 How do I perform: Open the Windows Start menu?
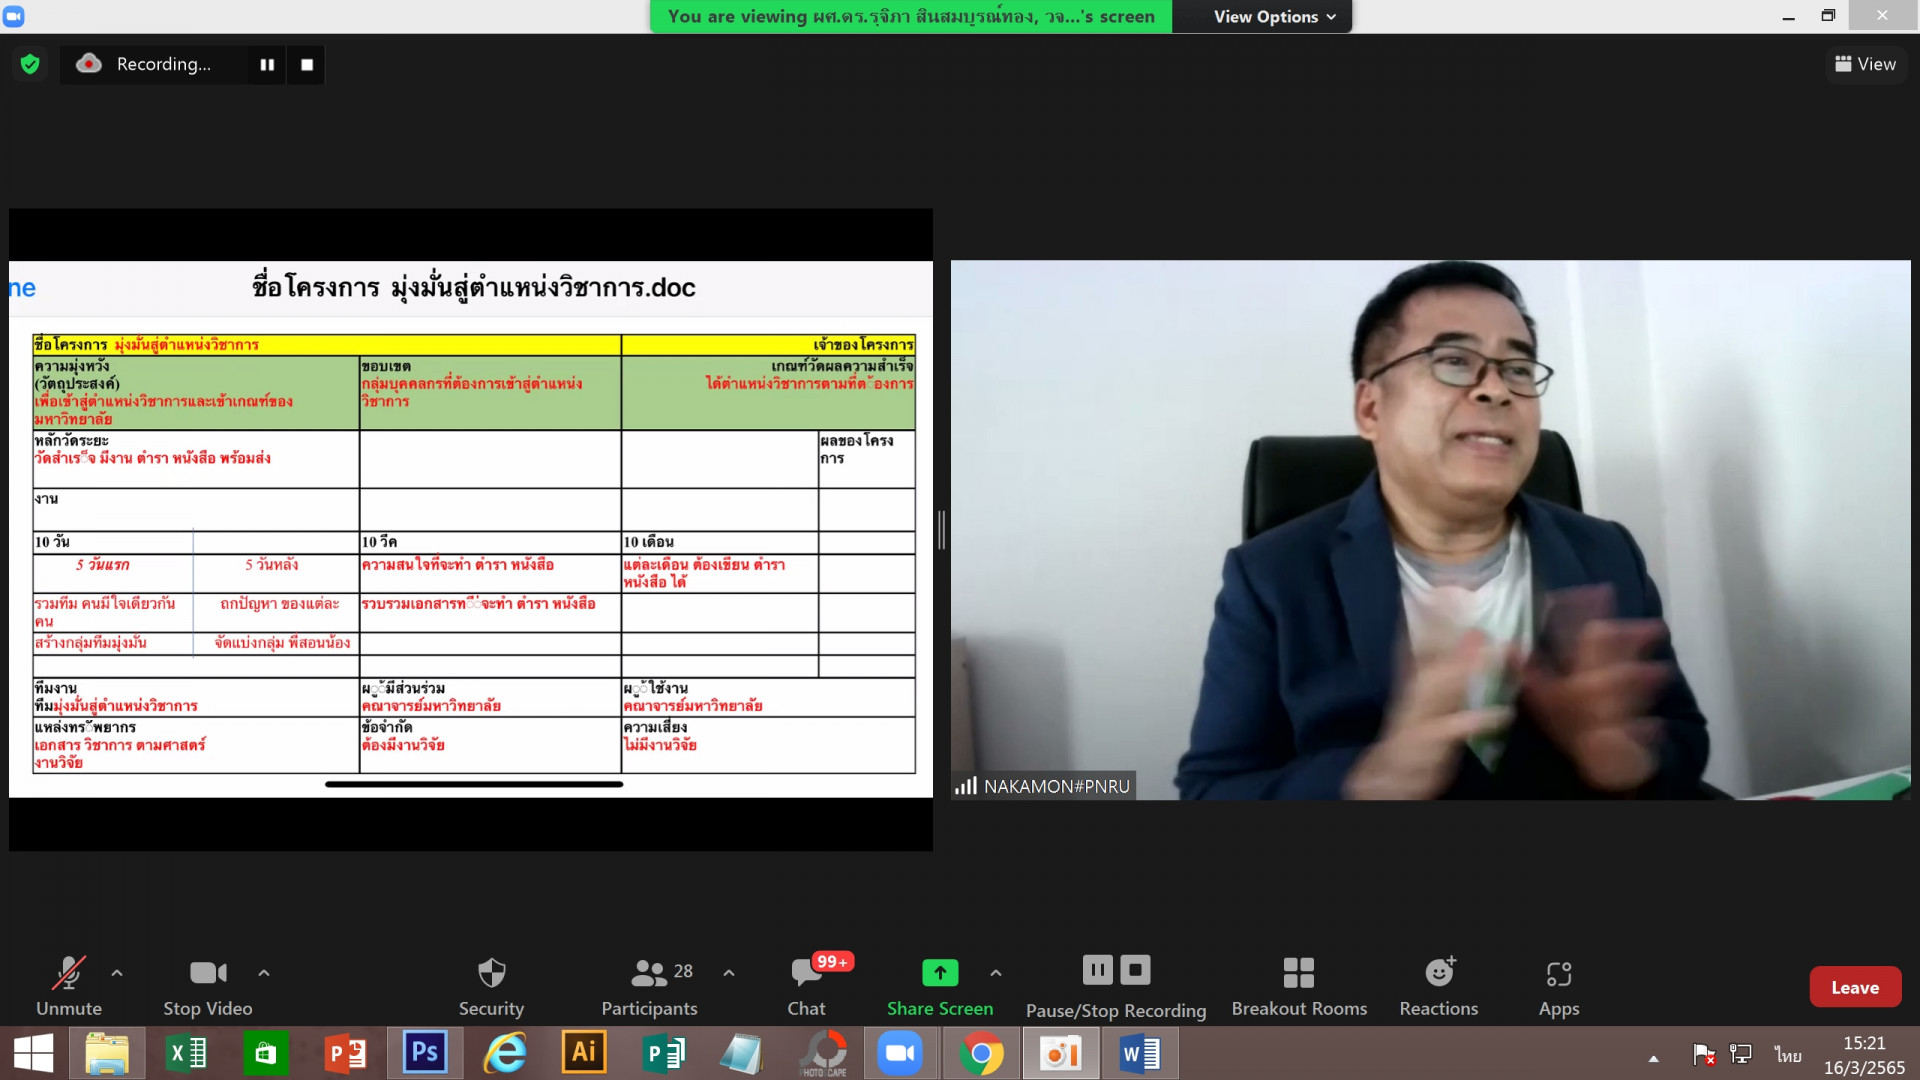(x=33, y=1053)
